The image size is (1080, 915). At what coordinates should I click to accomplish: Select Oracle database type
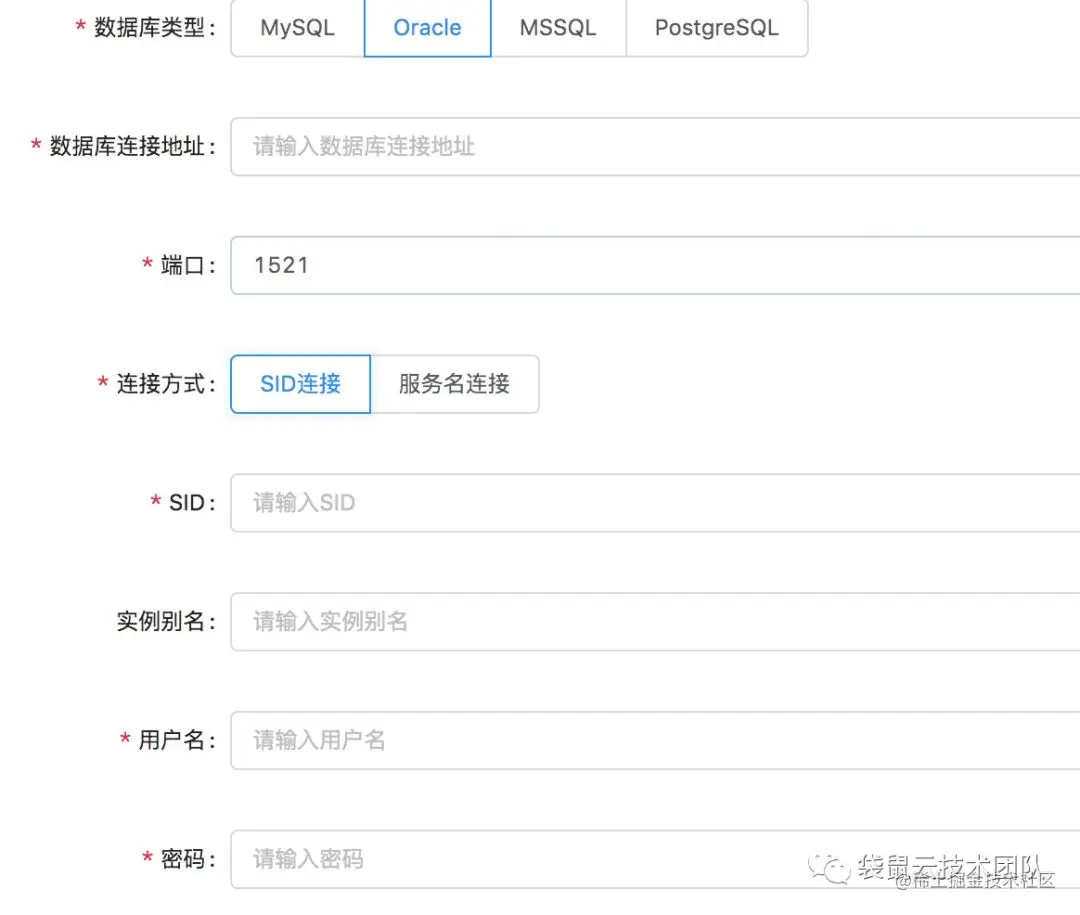pyautogui.click(x=427, y=28)
